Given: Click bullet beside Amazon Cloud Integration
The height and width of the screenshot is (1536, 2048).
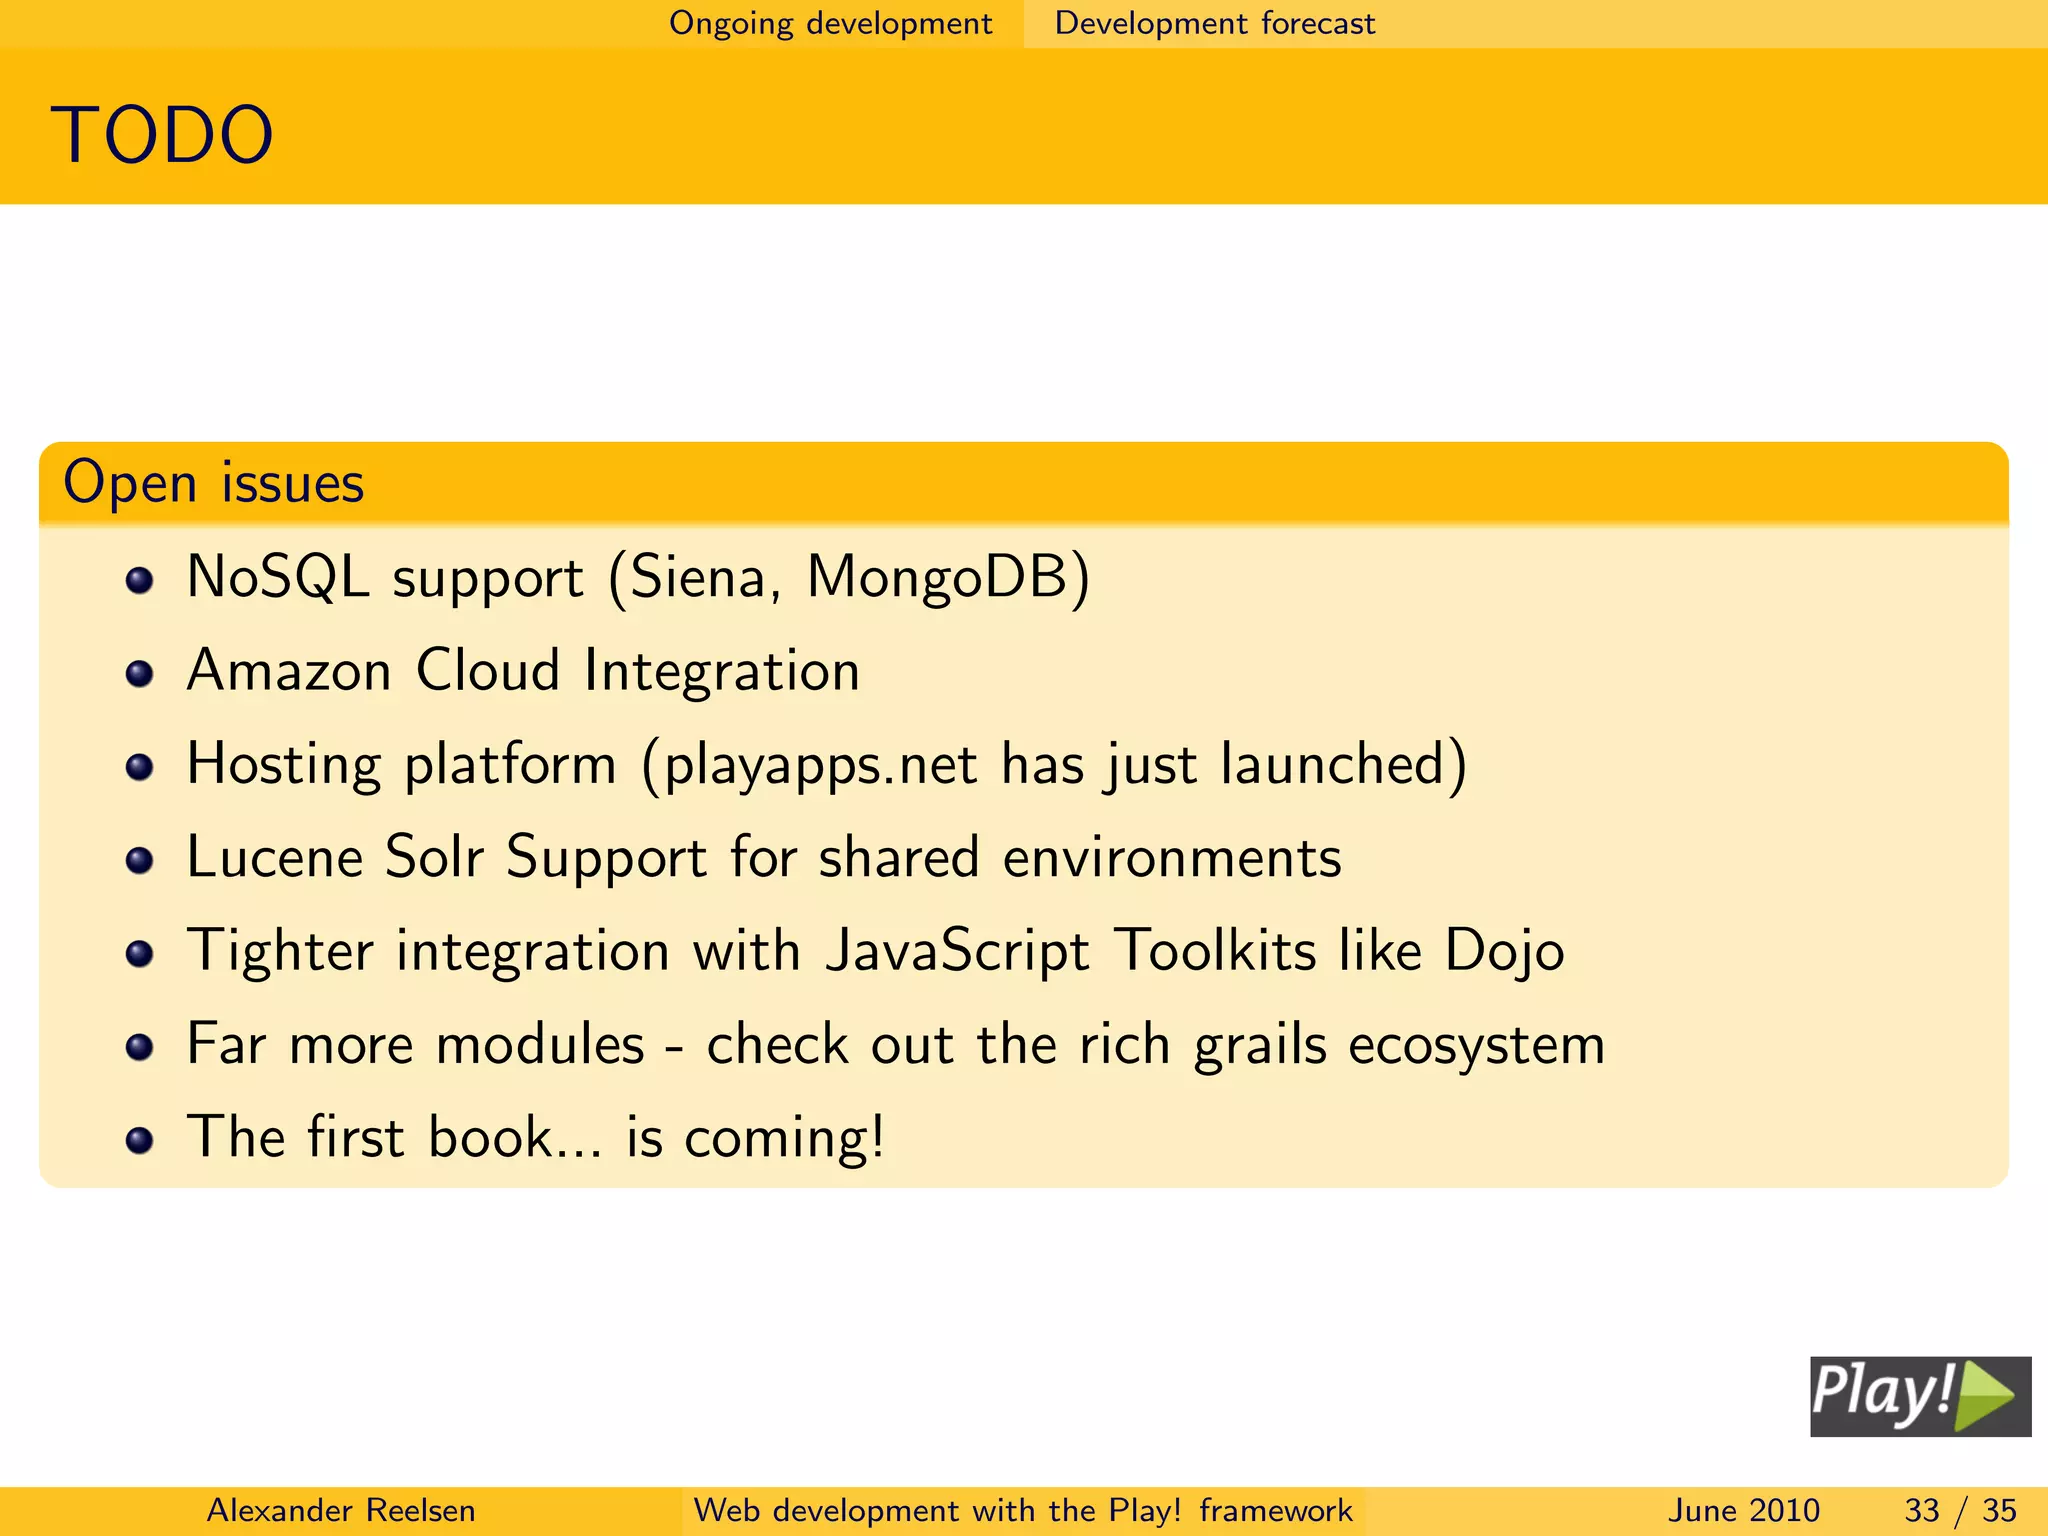Looking at the screenshot, I should tap(140, 674).
